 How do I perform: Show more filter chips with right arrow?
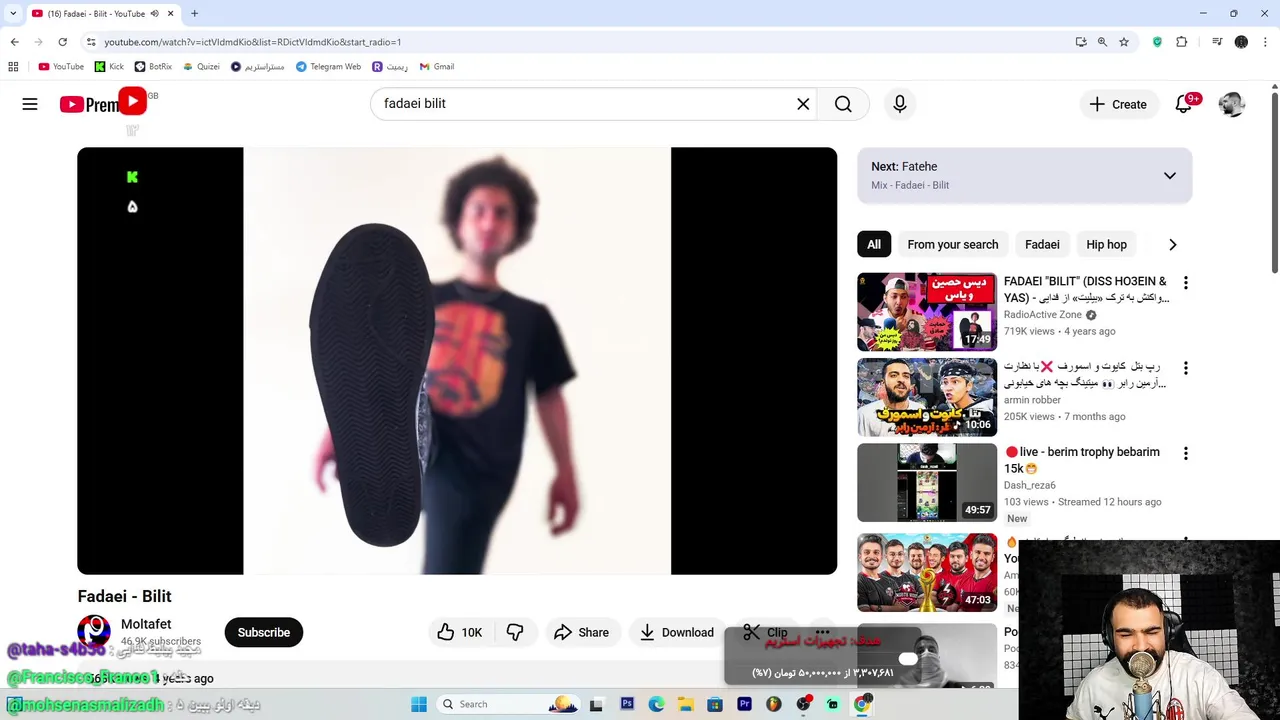point(1173,245)
